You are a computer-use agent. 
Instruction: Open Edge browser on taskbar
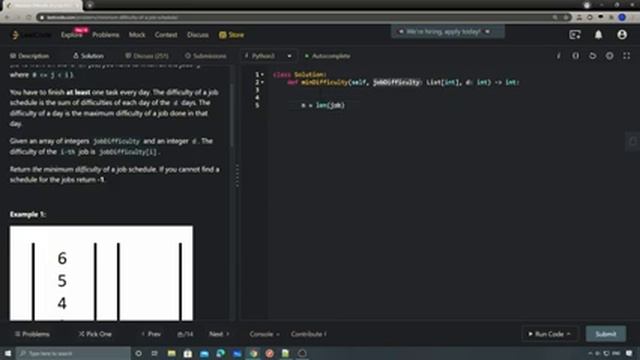tap(221, 353)
